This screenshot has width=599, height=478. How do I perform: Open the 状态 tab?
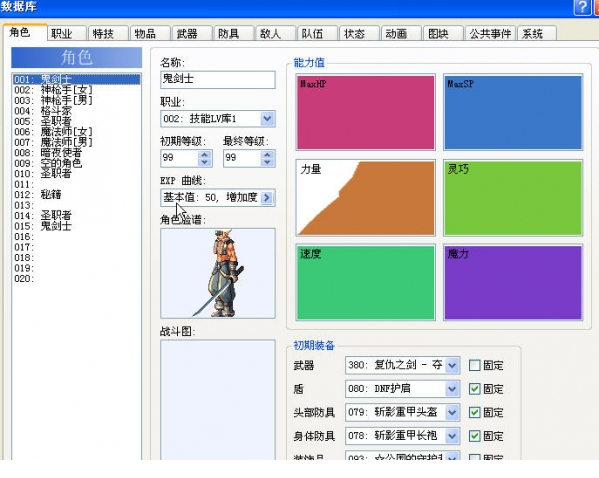click(x=359, y=34)
